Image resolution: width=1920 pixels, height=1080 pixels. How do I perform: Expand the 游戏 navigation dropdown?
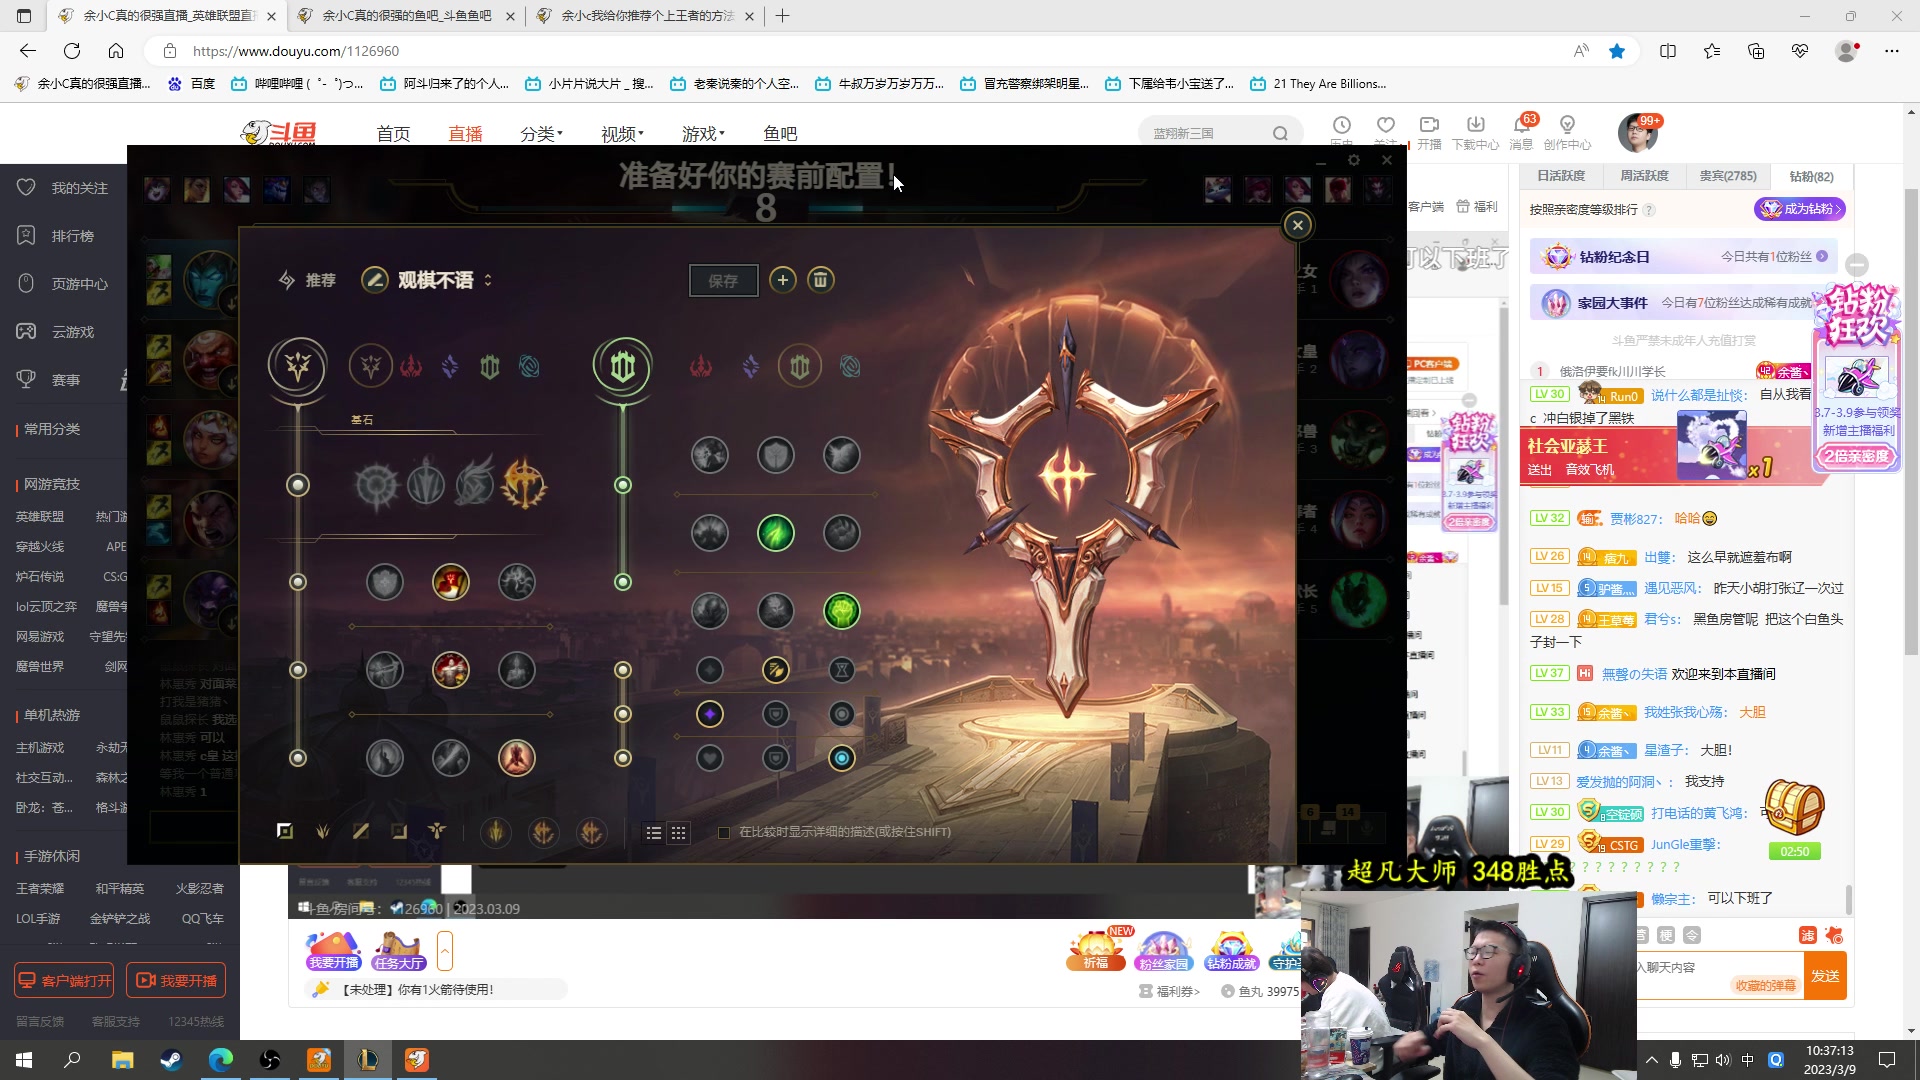pyautogui.click(x=703, y=133)
